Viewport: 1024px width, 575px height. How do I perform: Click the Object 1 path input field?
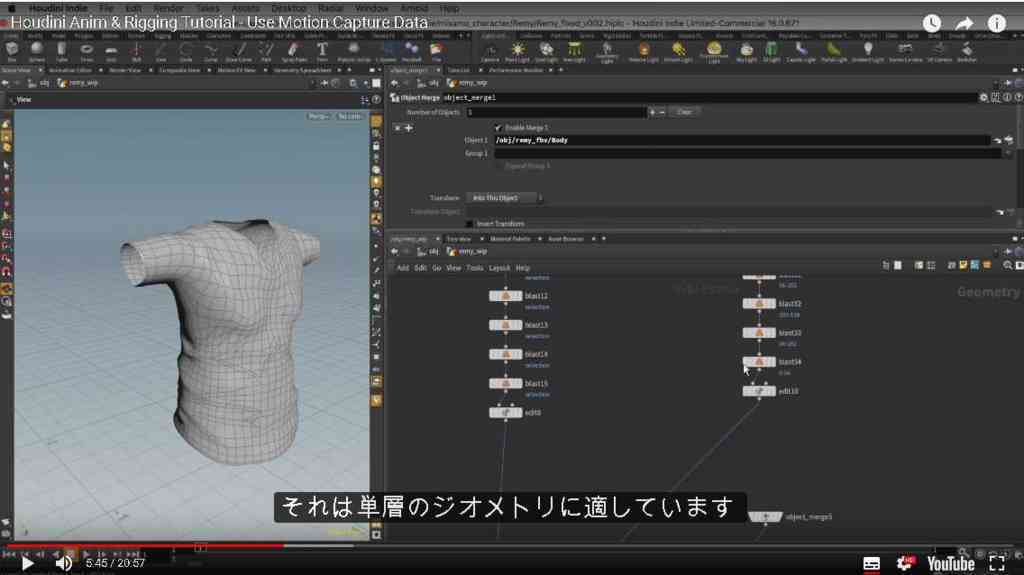click(x=741, y=140)
